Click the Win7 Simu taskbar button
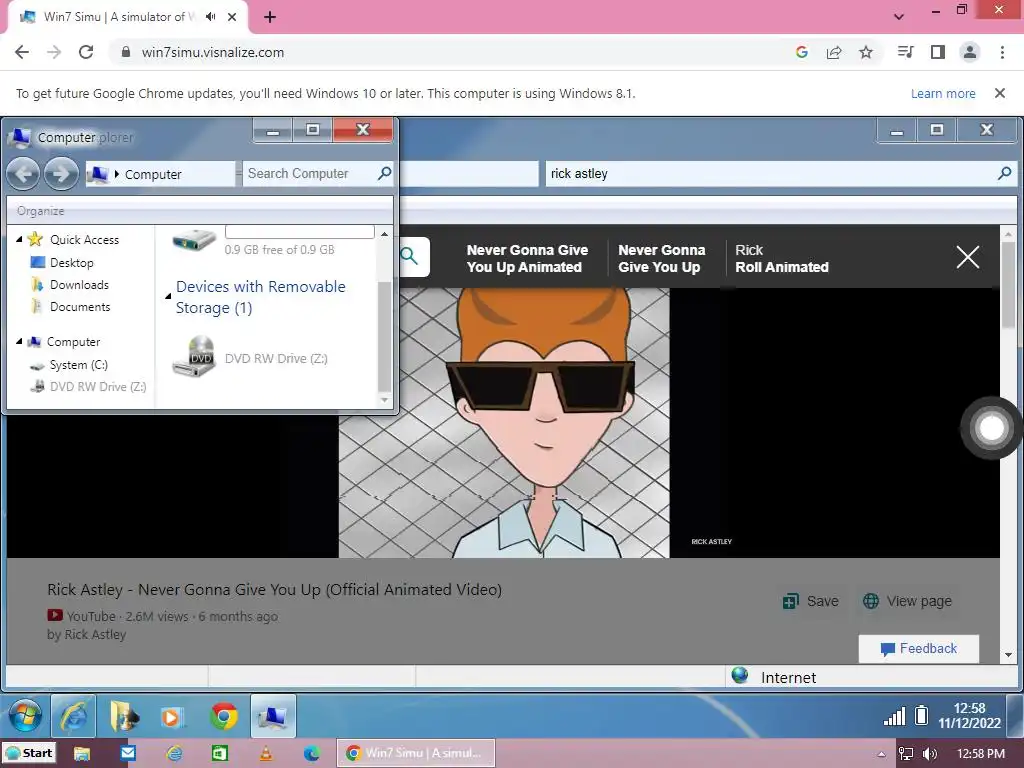The height and width of the screenshot is (768, 1024). point(416,753)
